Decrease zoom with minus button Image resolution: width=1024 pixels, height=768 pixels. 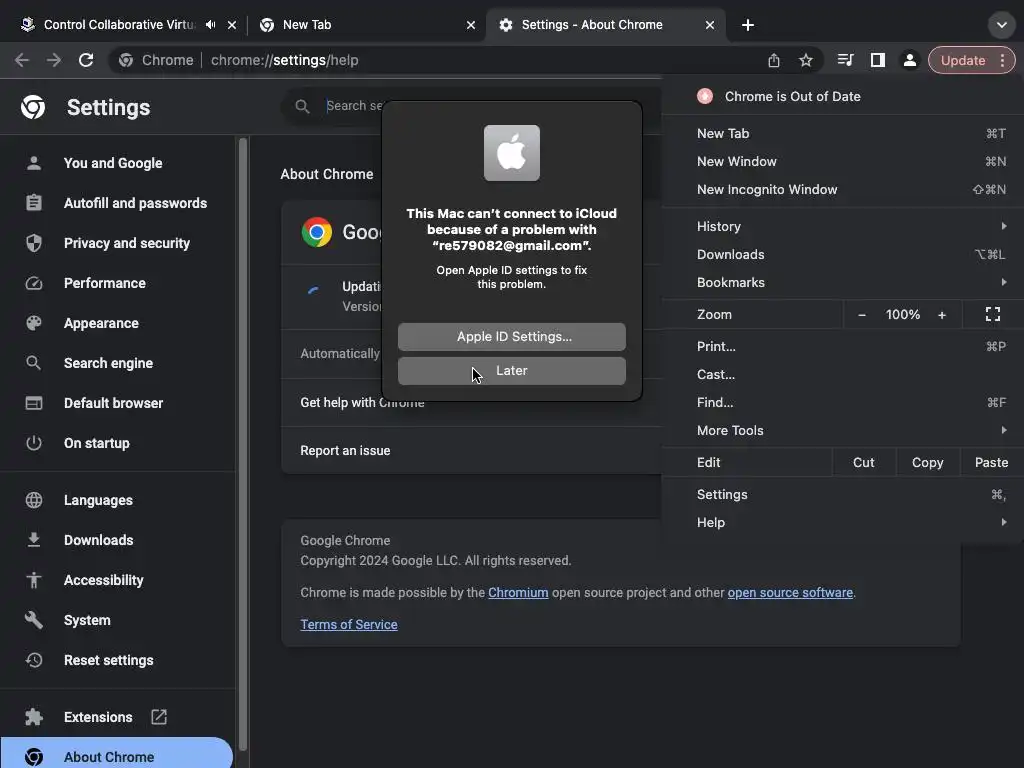[862, 314]
